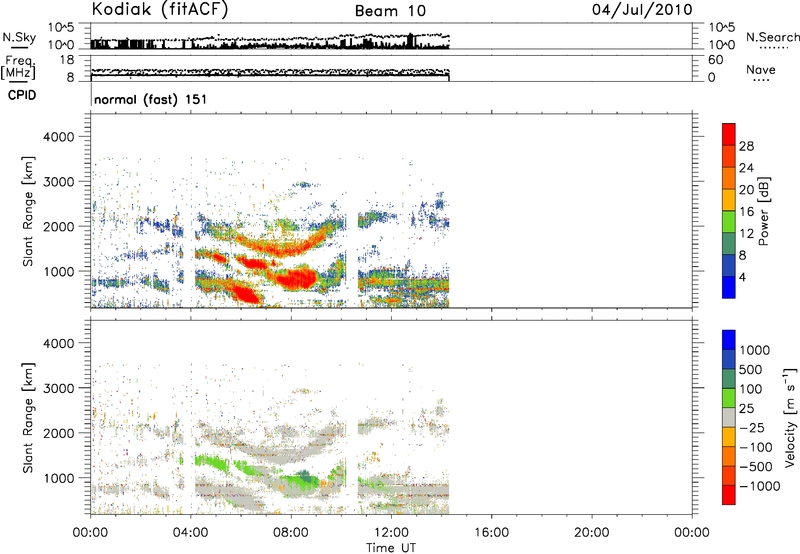The image size is (800, 554).
Task: Click the 'normal (fast) 151' text
Action: [x=151, y=99]
